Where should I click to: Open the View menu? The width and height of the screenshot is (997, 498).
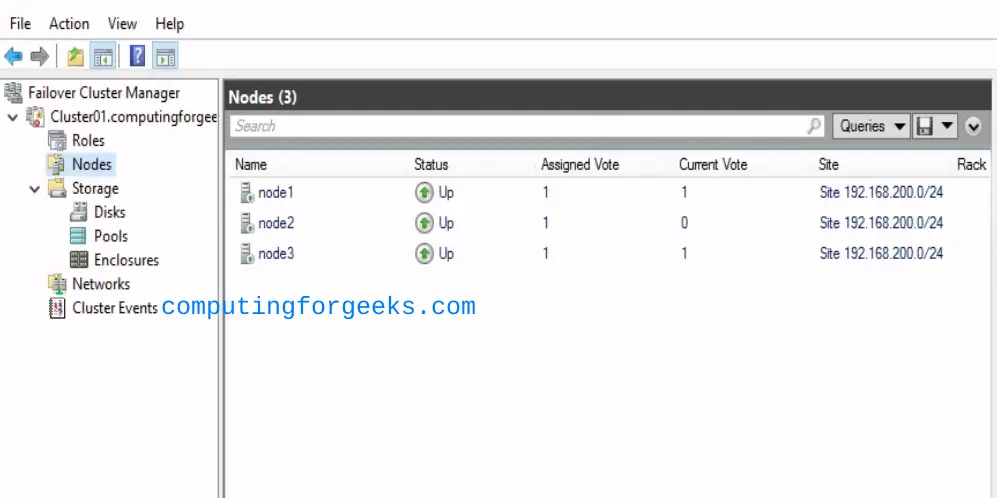point(122,24)
